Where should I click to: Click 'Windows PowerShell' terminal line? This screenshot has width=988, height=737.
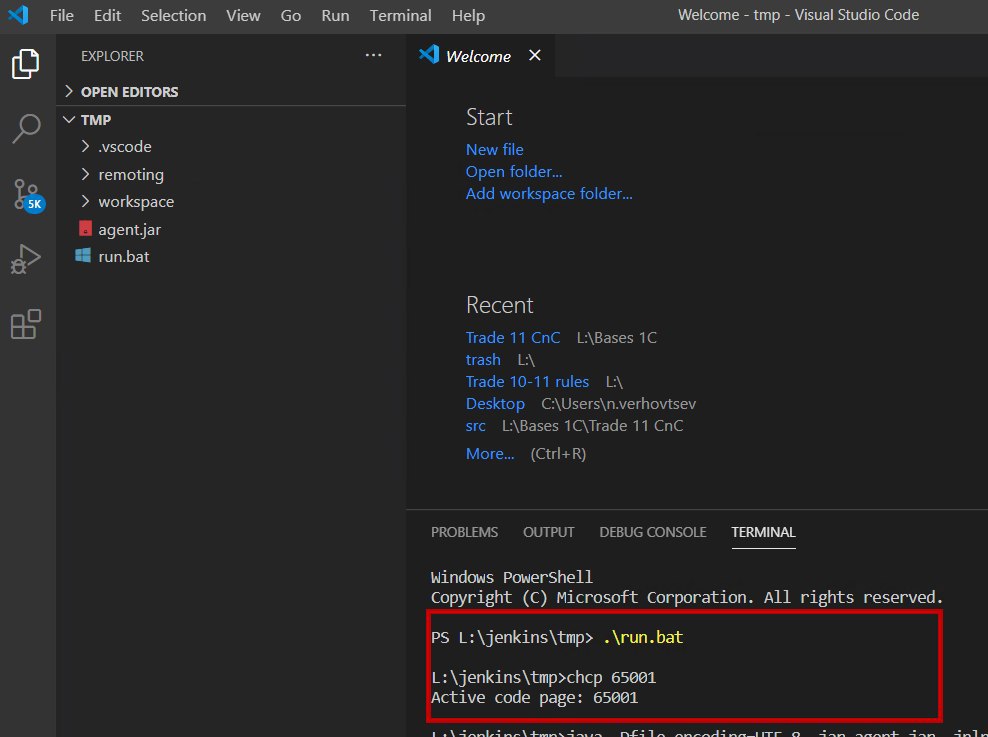click(x=512, y=577)
